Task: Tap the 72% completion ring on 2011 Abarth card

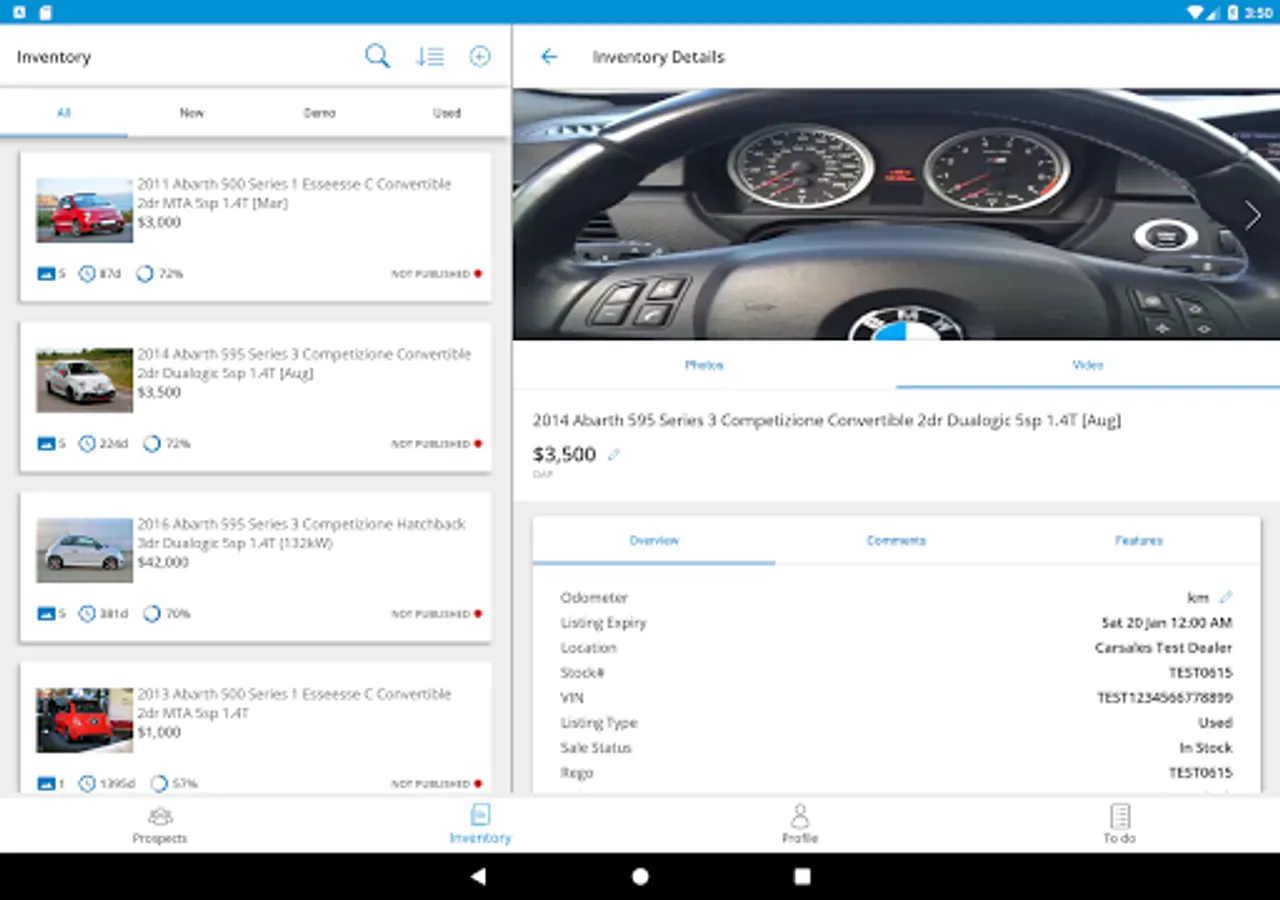Action: (x=145, y=274)
